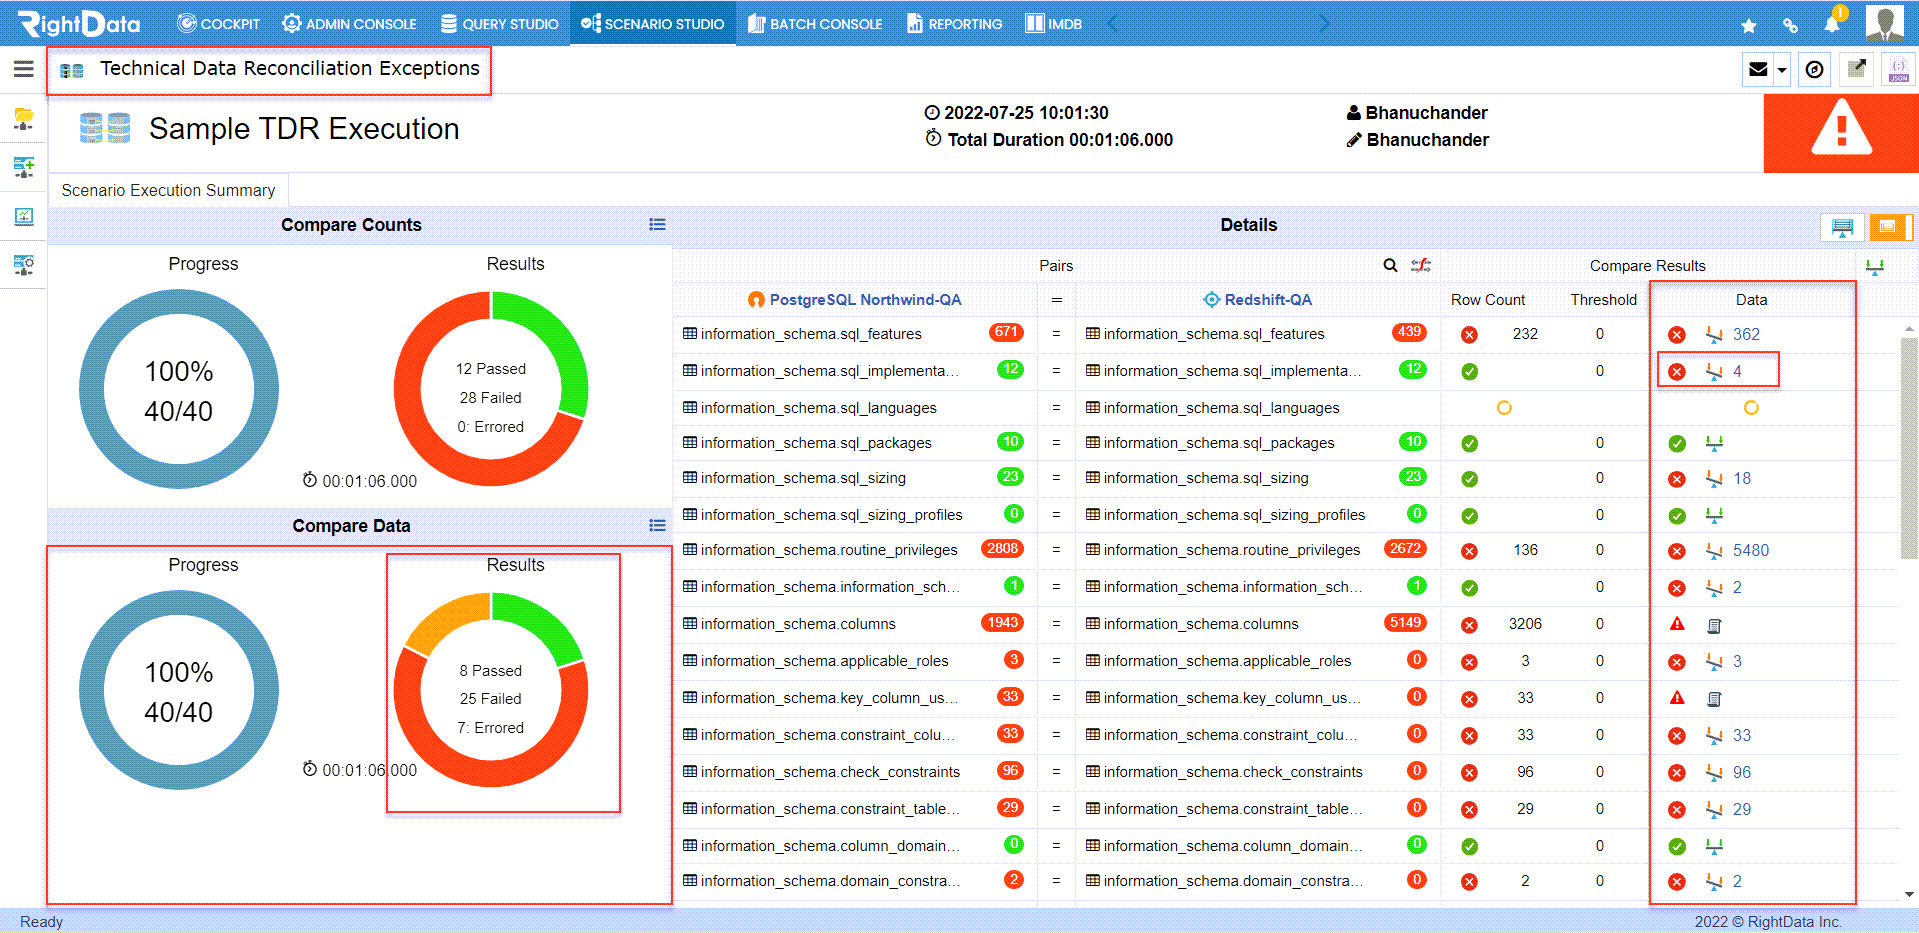Select the Scenario Execution Summary tab
Image resolution: width=1919 pixels, height=933 pixels.
click(168, 190)
